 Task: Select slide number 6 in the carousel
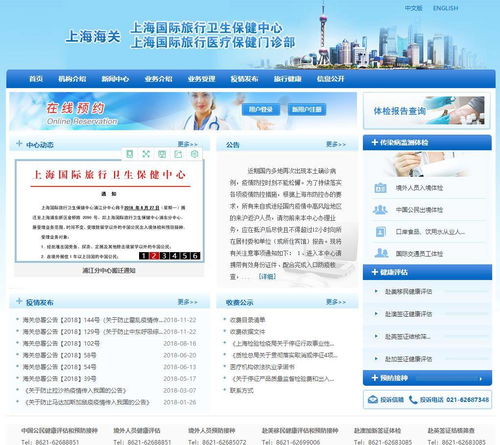pyautogui.click(x=196, y=256)
